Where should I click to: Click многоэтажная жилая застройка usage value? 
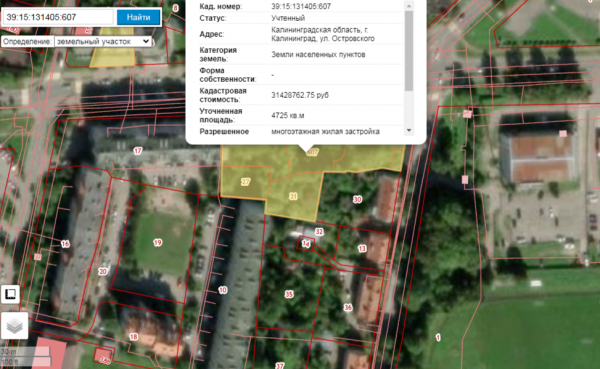(325, 131)
